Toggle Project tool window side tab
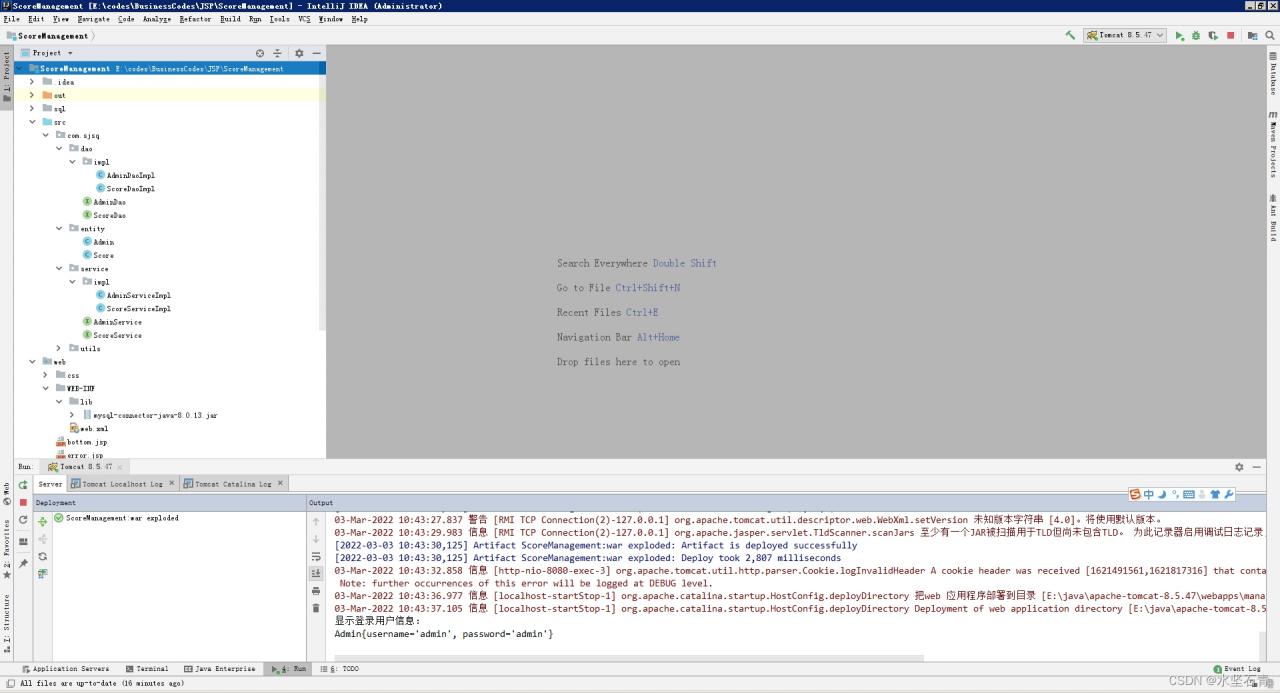 point(6,78)
